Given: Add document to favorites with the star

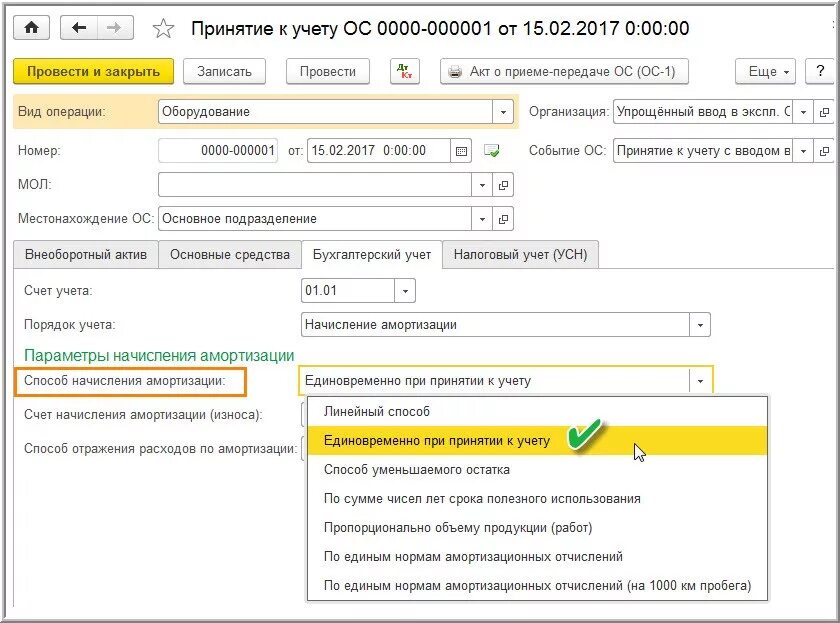Looking at the screenshot, I should click(x=163, y=28).
